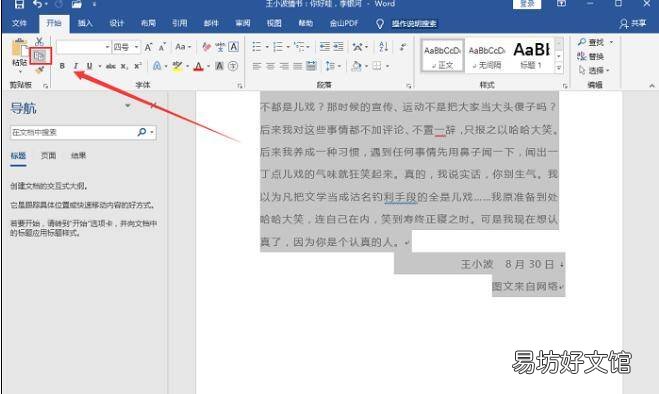The width and height of the screenshot is (659, 394).
Task: Toggle show paragraph marks icon
Action: click(x=403, y=47)
